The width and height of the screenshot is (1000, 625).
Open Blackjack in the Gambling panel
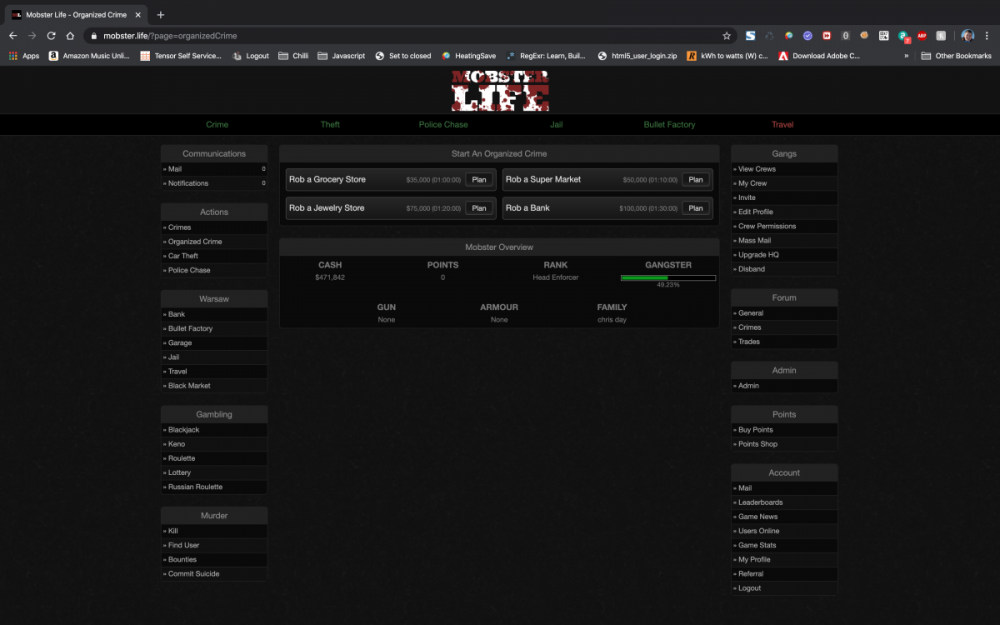(184, 430)
